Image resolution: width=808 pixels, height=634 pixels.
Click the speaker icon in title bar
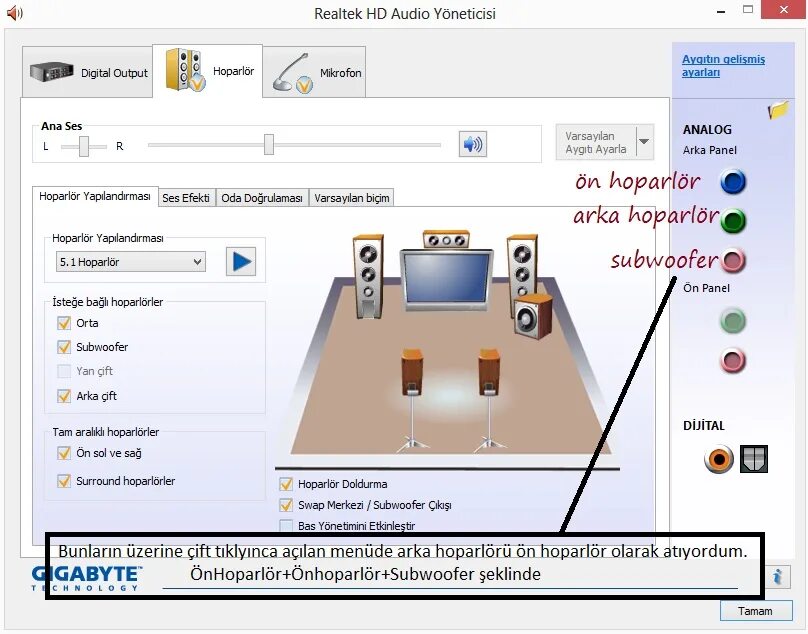pyautogui.click(x=14, y=13)
